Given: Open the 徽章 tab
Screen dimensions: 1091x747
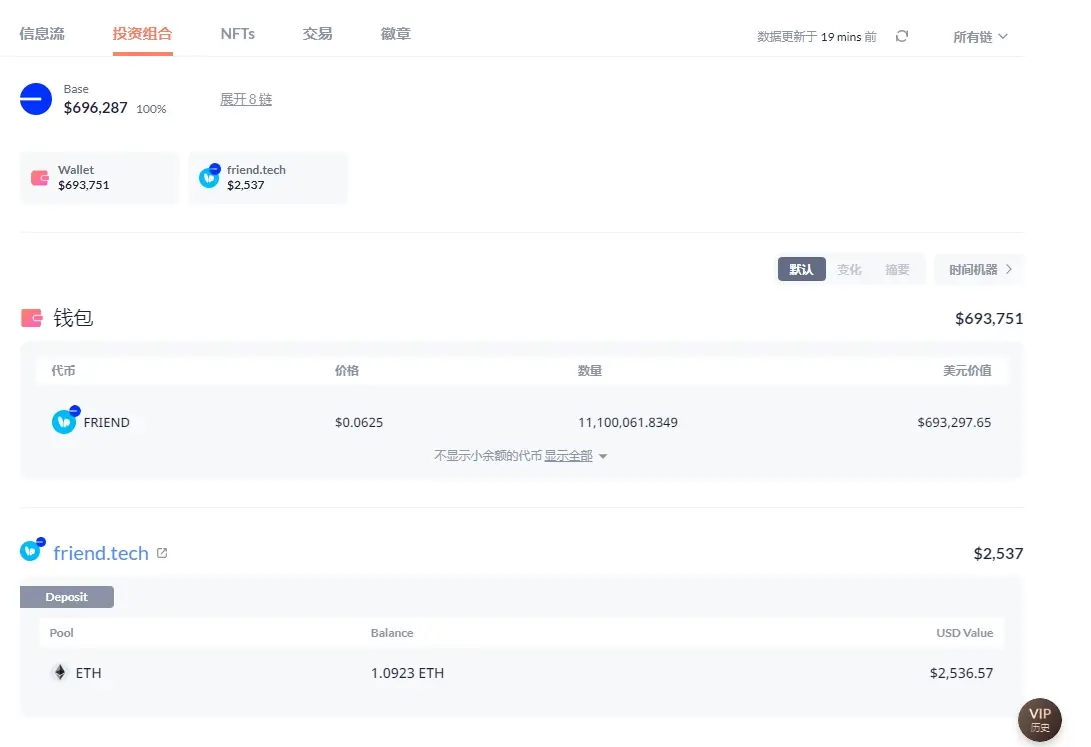Looking at the screenshot, I should [x=395, y=33].
